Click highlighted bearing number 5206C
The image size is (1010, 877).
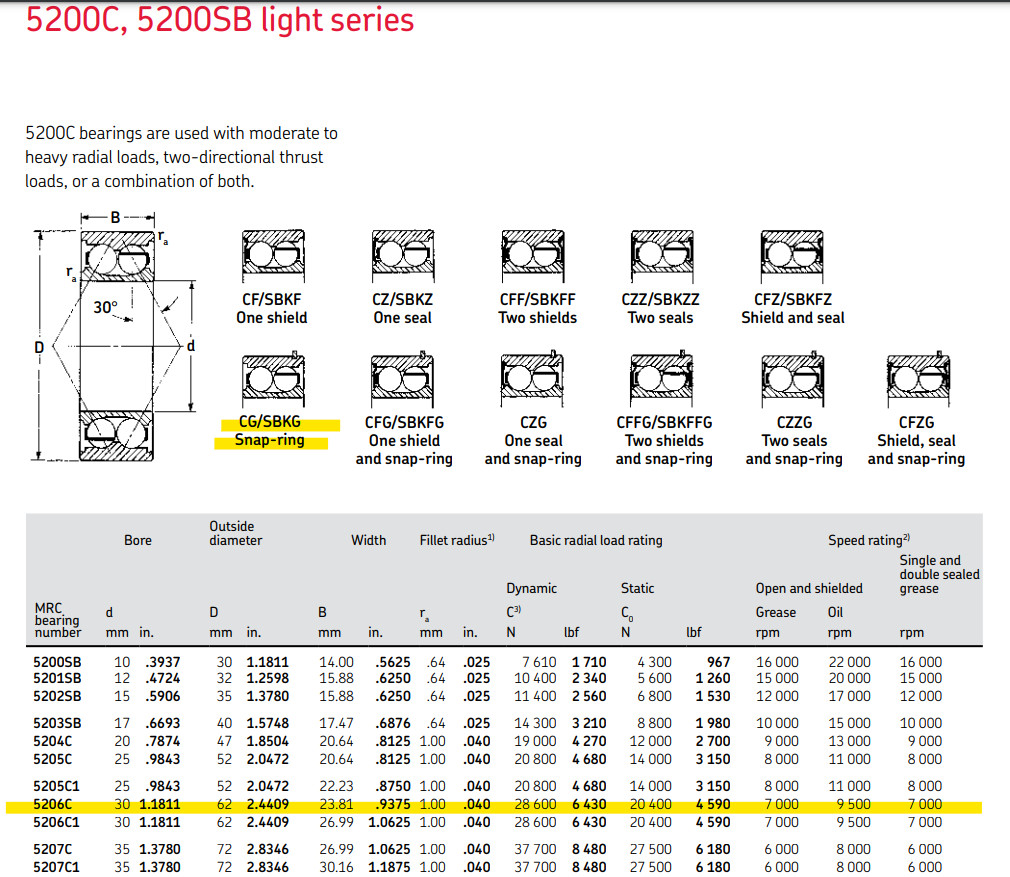click(53, 804)
